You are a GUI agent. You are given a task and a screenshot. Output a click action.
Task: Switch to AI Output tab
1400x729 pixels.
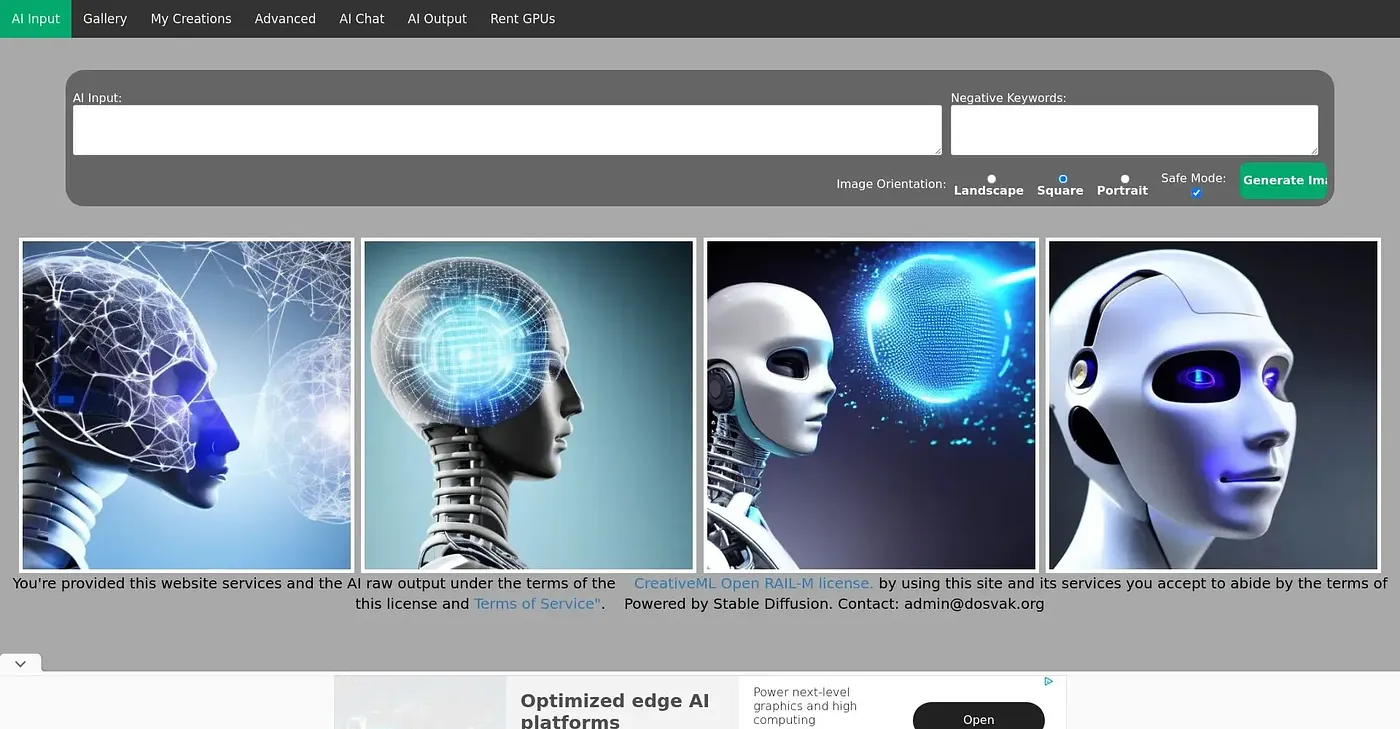click(x=437, y=19)
